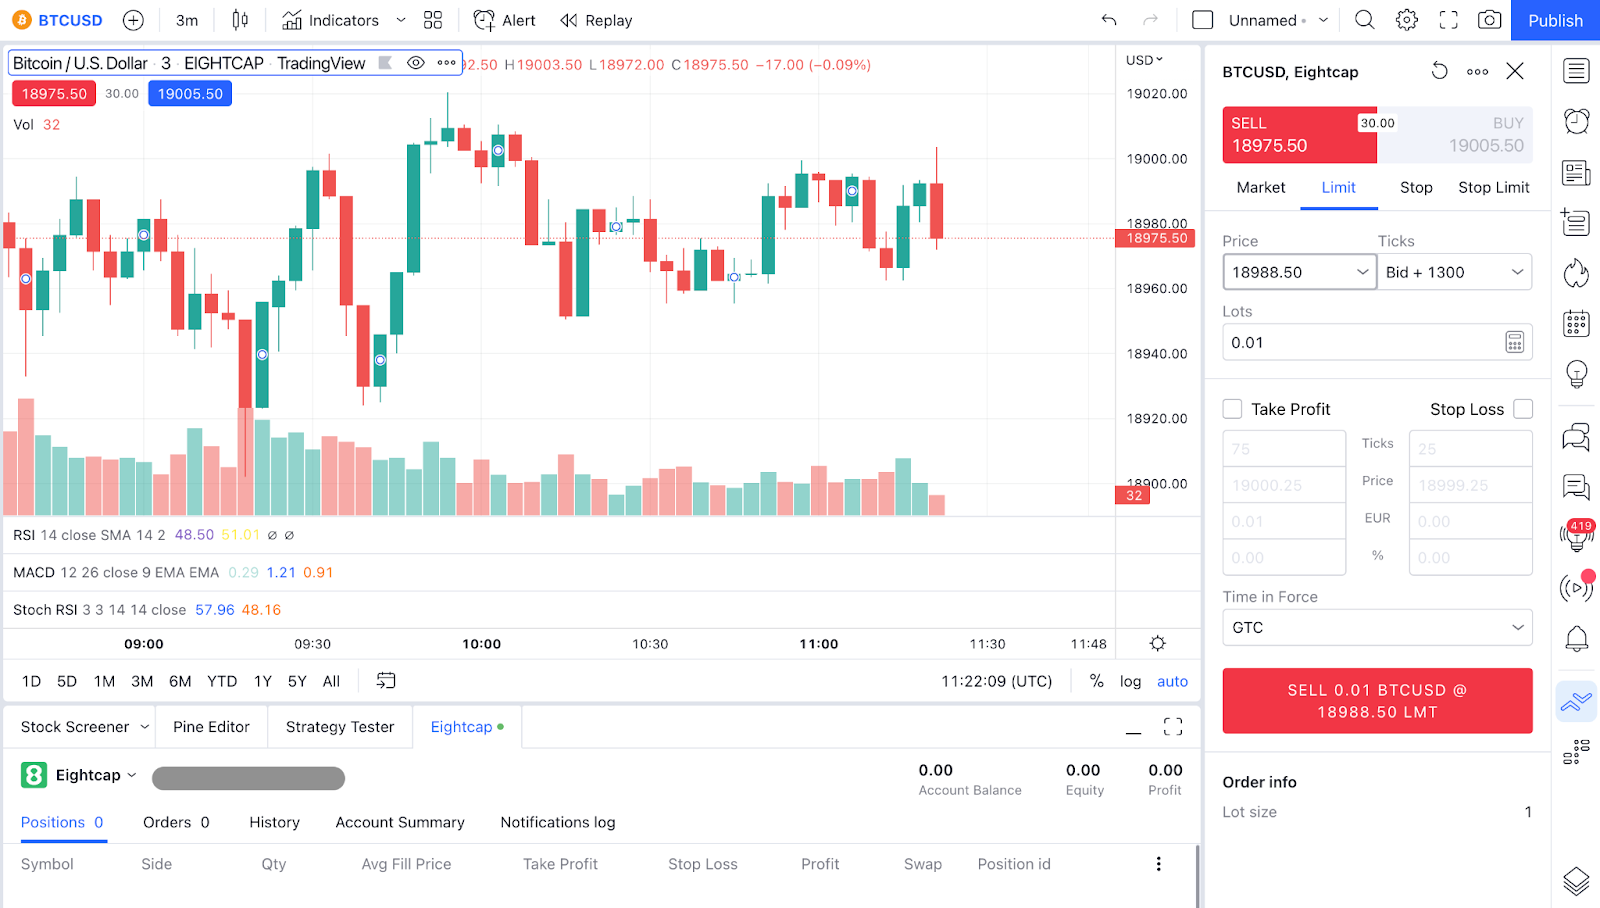
Task: Open the USD currency dropdown on price axis
Action: point(1144,60)
